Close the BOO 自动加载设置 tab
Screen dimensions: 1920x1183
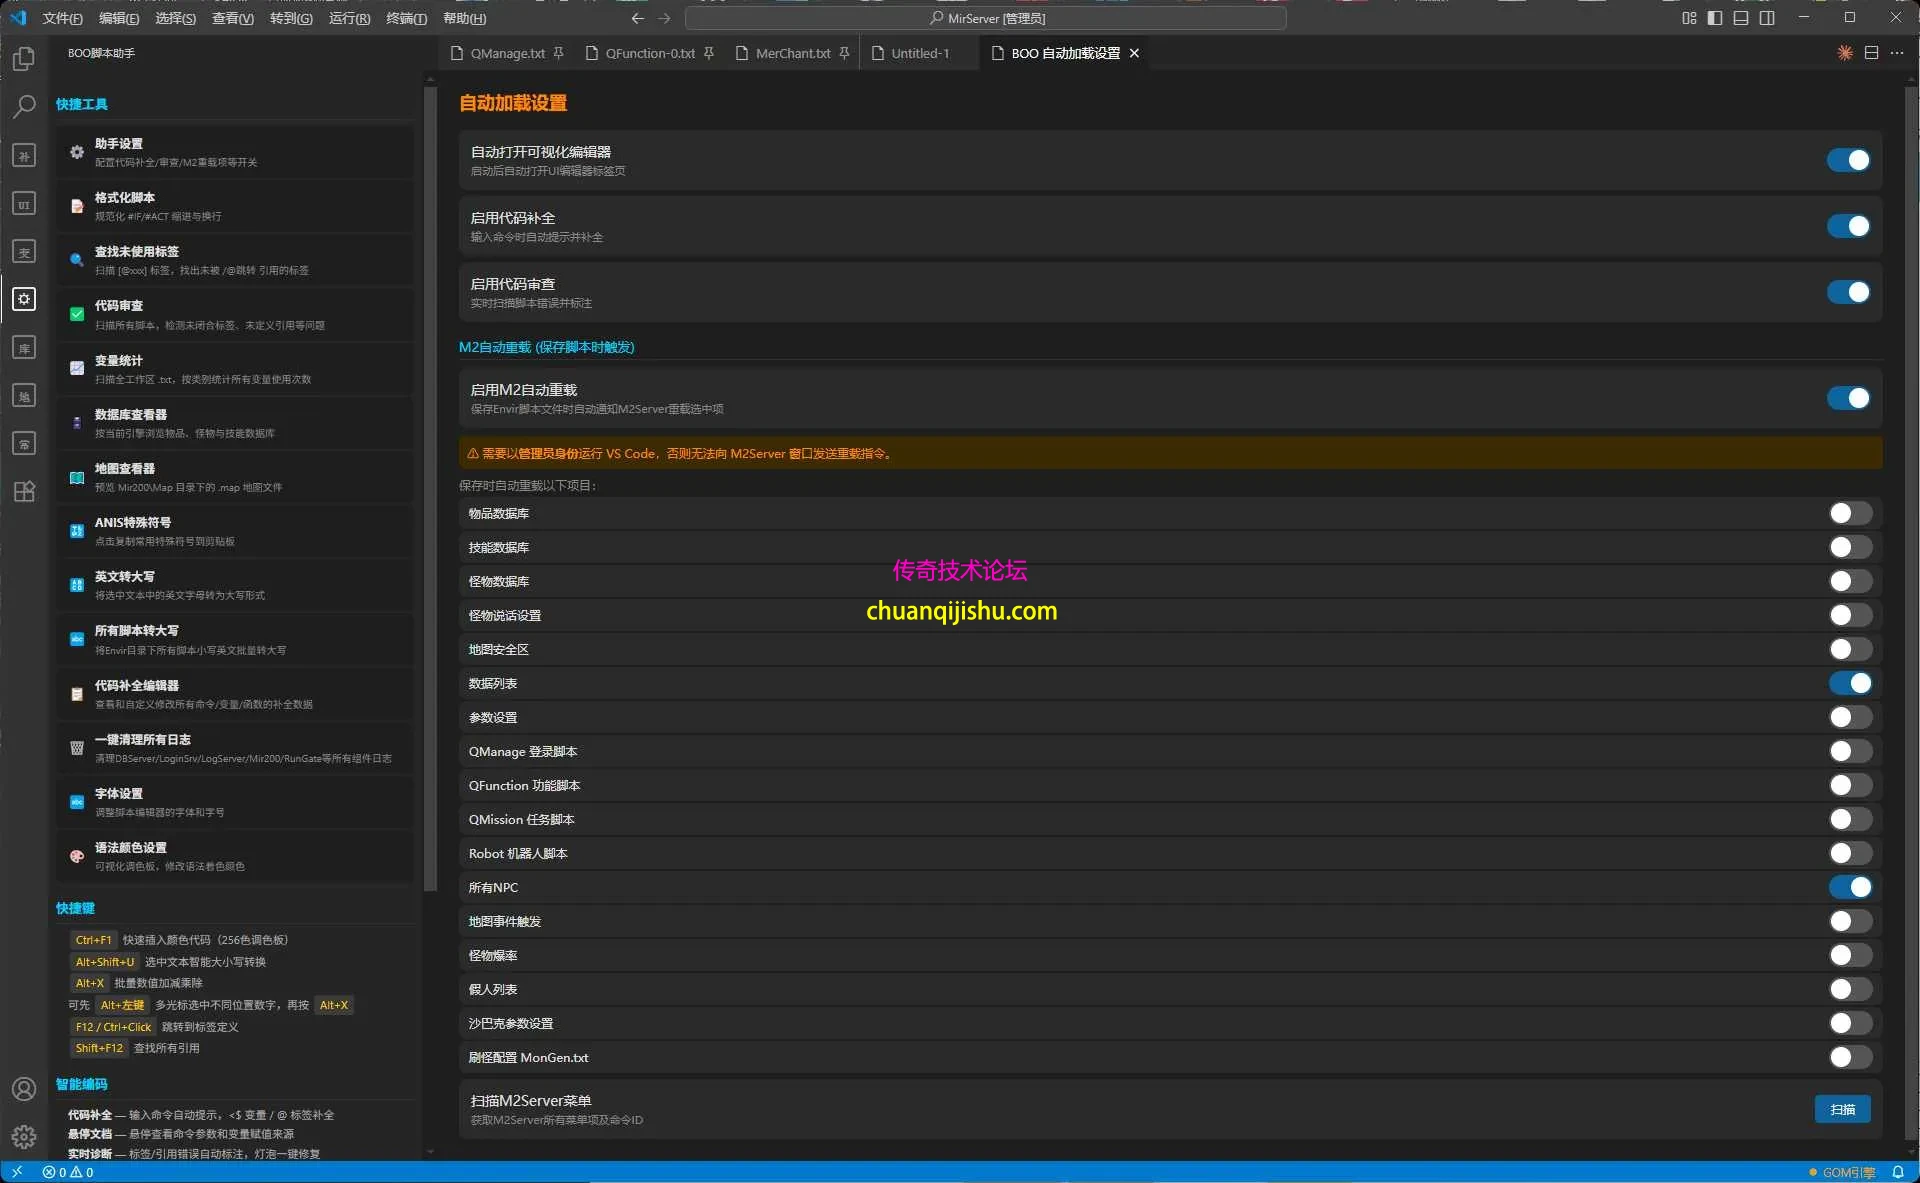point(1134,53)
